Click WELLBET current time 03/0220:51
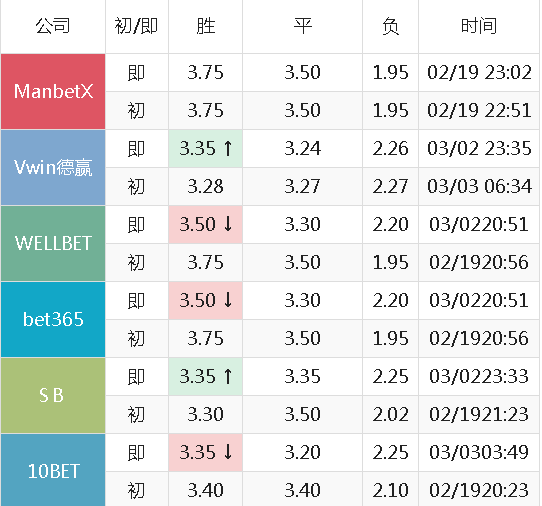This screenshot has height=506, width=542. click(x=479, y=225)
